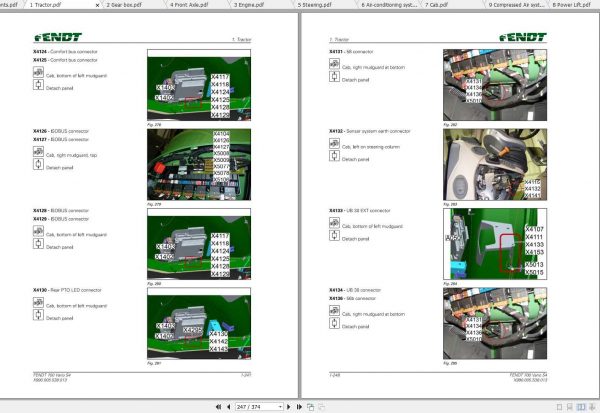The image size is (600, 413).
Task: Open the 5 Steering.pdf tab
Action: 314,5
